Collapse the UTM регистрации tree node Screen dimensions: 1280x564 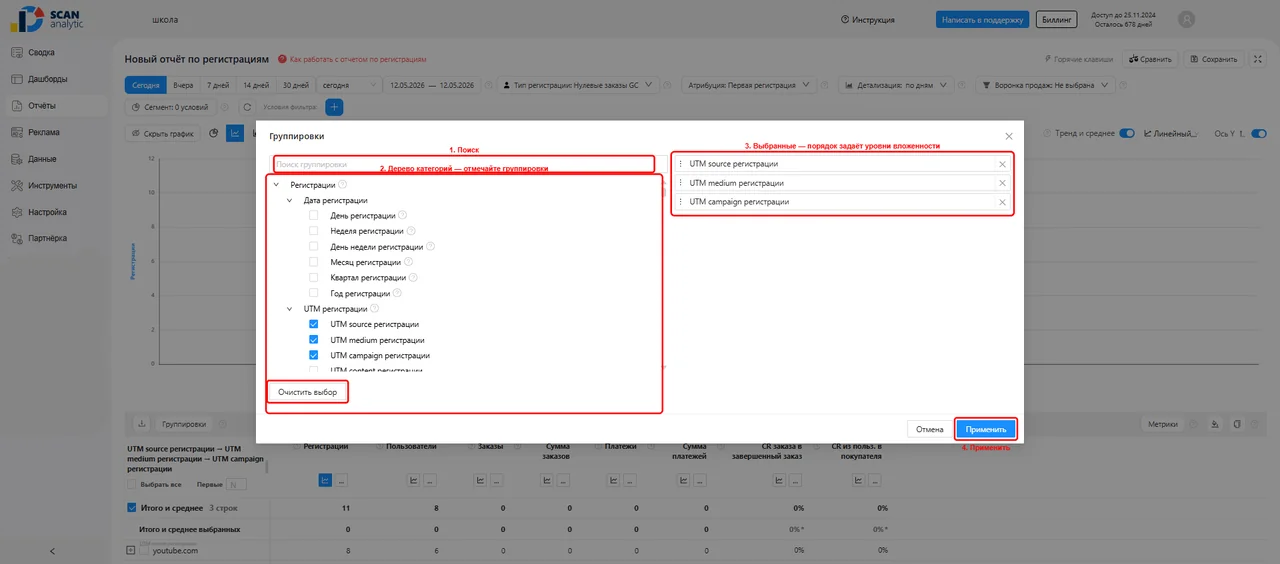290,309
